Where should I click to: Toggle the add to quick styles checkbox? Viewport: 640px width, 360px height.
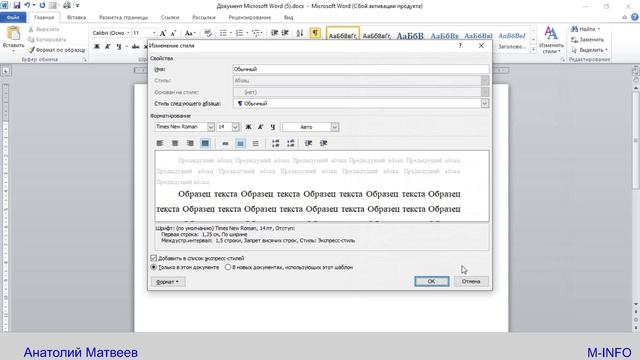pos(153,258)
